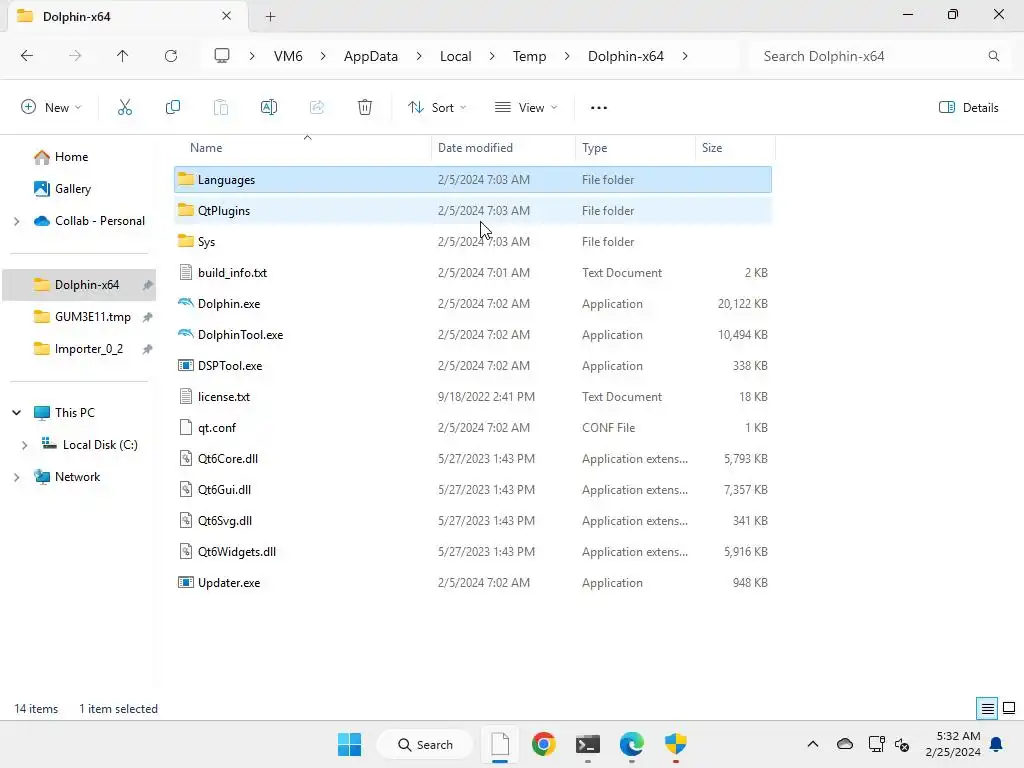Expand Collab - Personal tree node
Screen dimensions: 1024x768
pos(16,221)
